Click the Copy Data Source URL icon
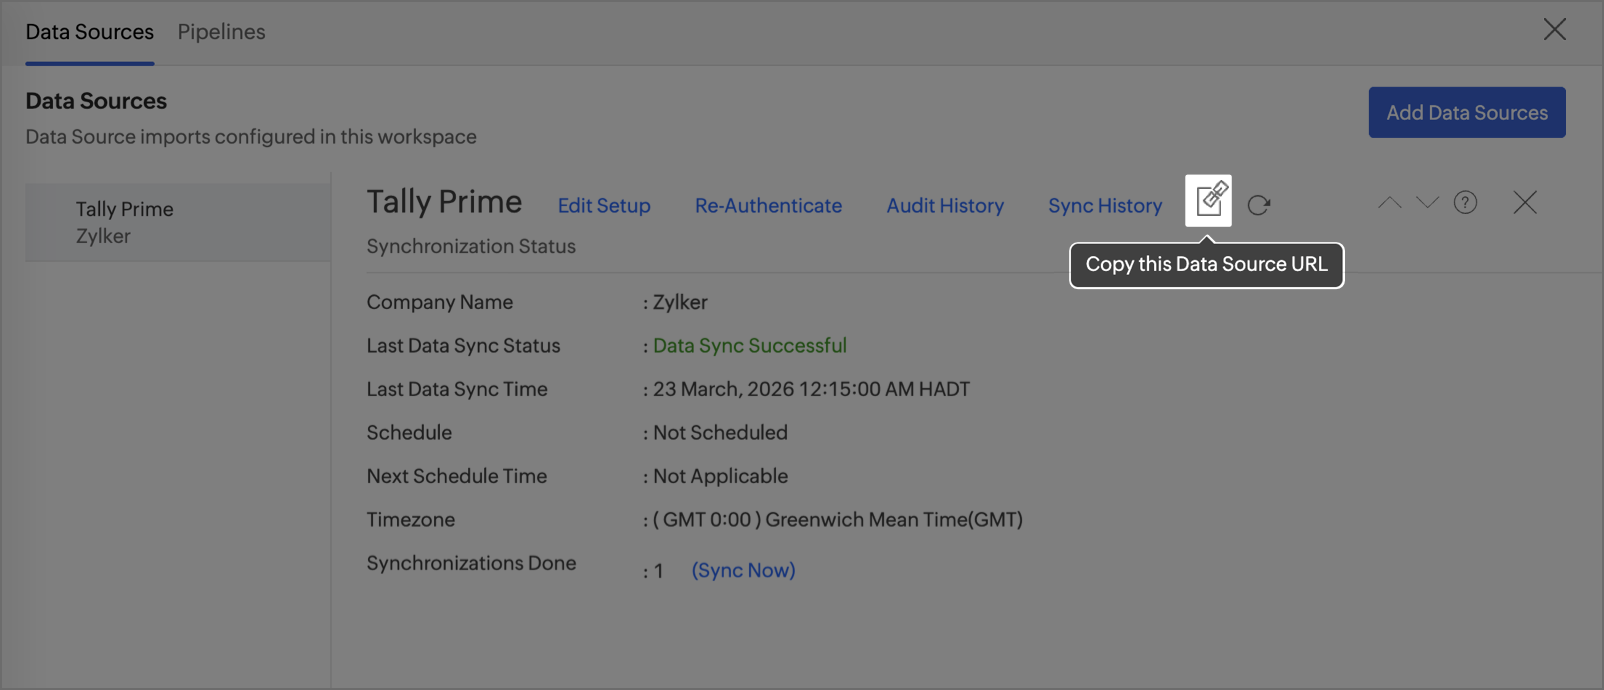1604x690 pixels. click(x=1208, y=201)
